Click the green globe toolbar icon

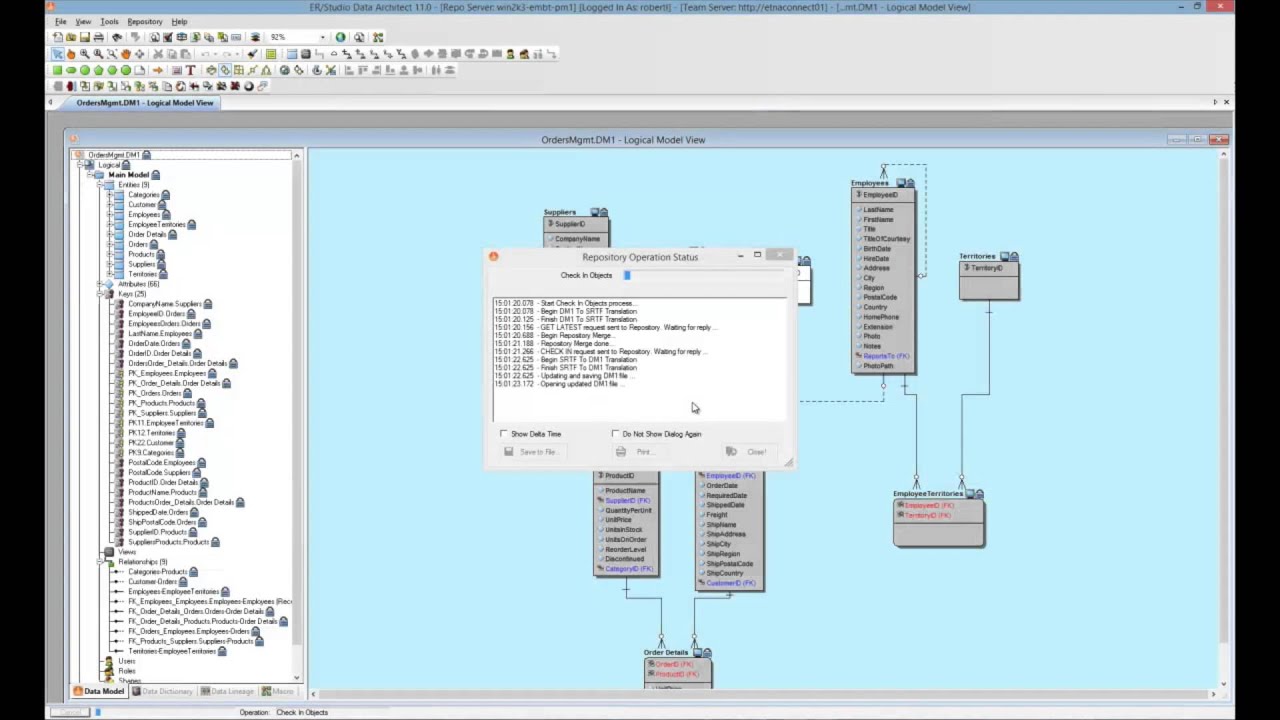coord(341,37)
